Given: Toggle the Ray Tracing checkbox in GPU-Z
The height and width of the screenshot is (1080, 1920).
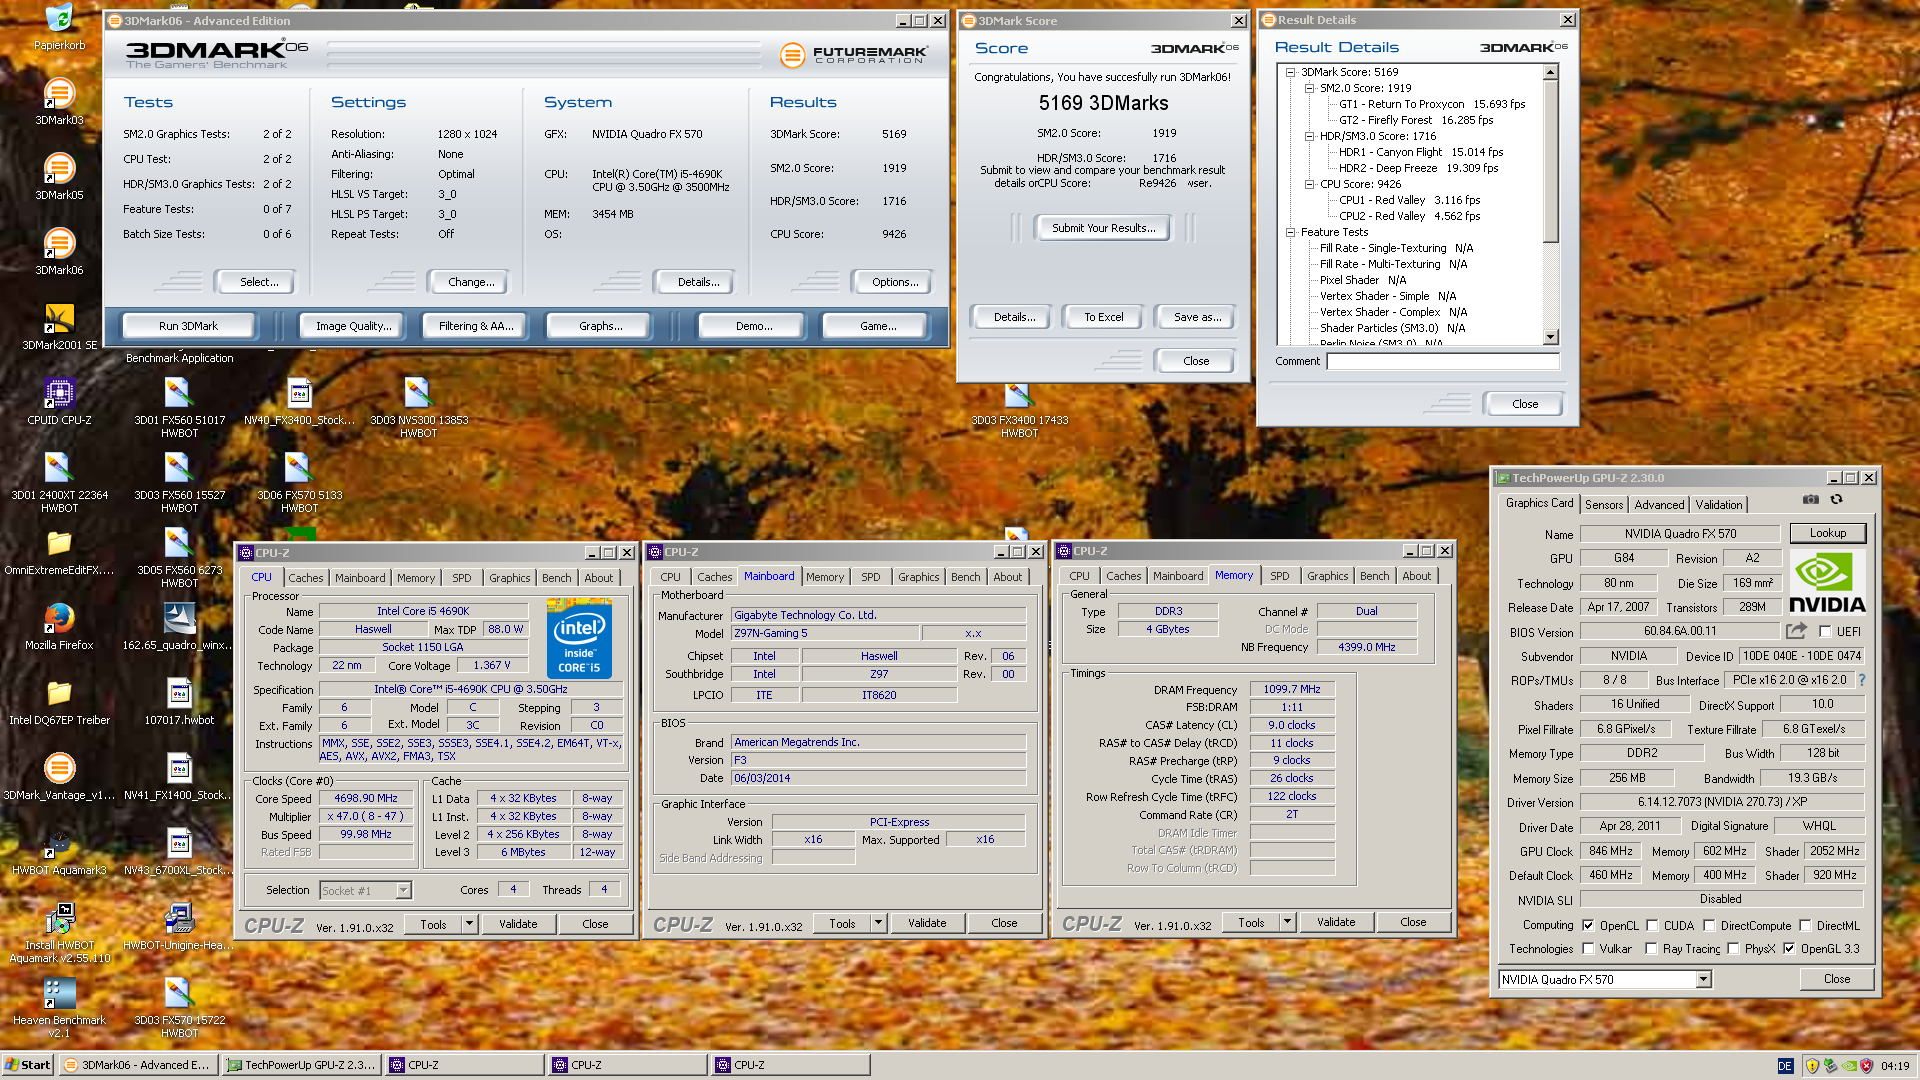Looking at the screenshot, I should 1652,949.
